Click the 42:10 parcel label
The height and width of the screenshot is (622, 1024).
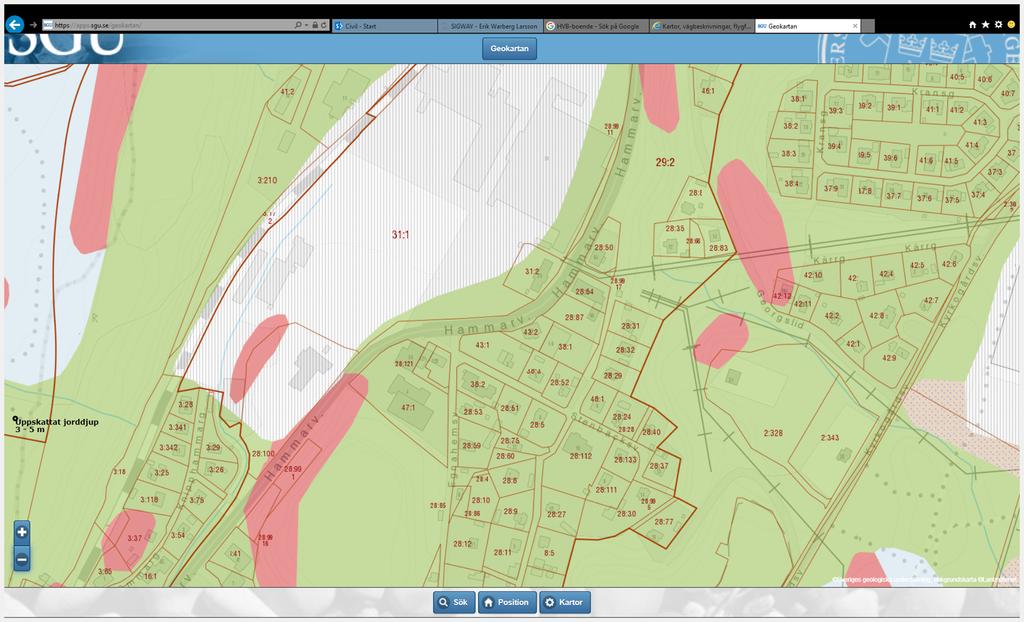coord(812,275)
